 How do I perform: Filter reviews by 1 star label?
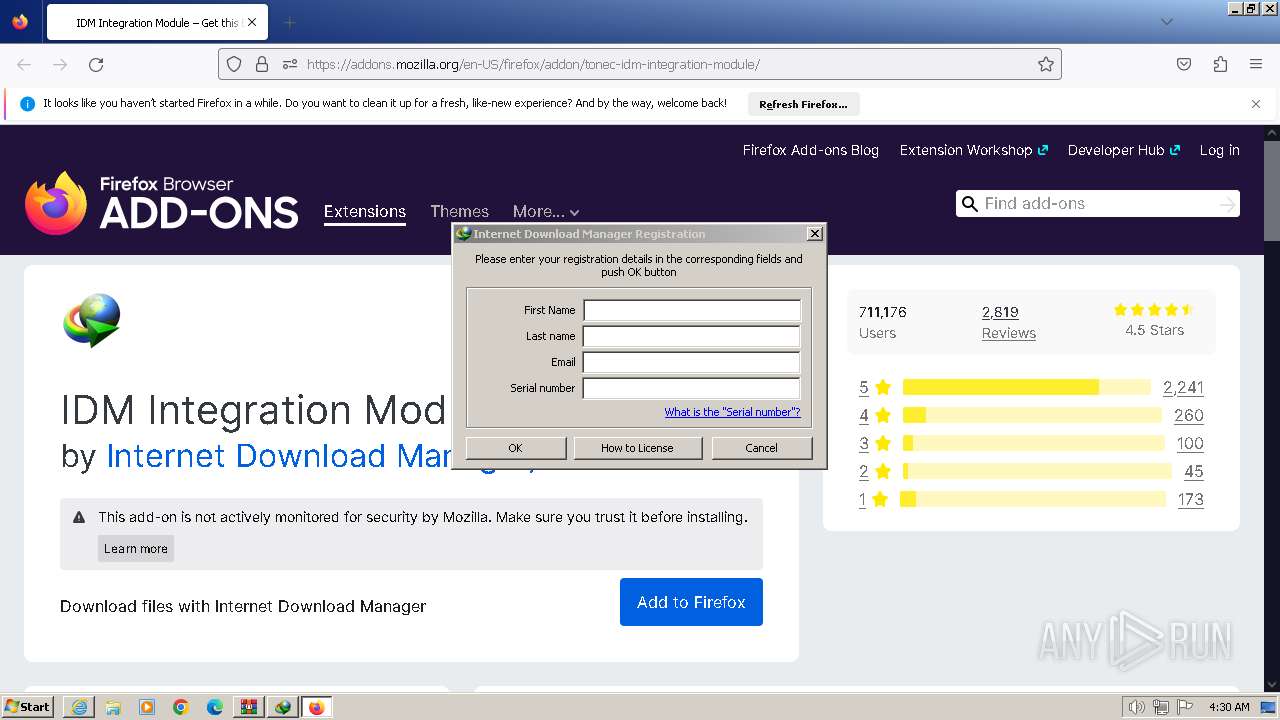pos(873,499)
